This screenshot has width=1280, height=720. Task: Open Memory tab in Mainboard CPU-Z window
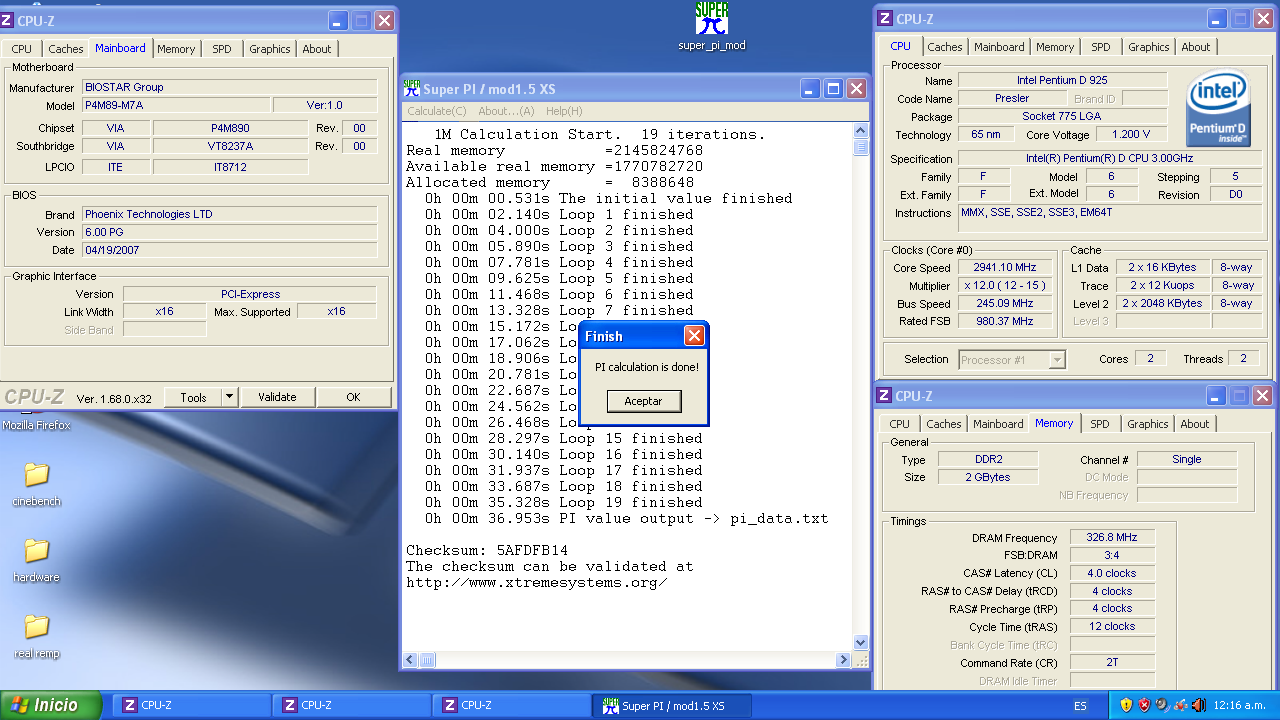176,49
